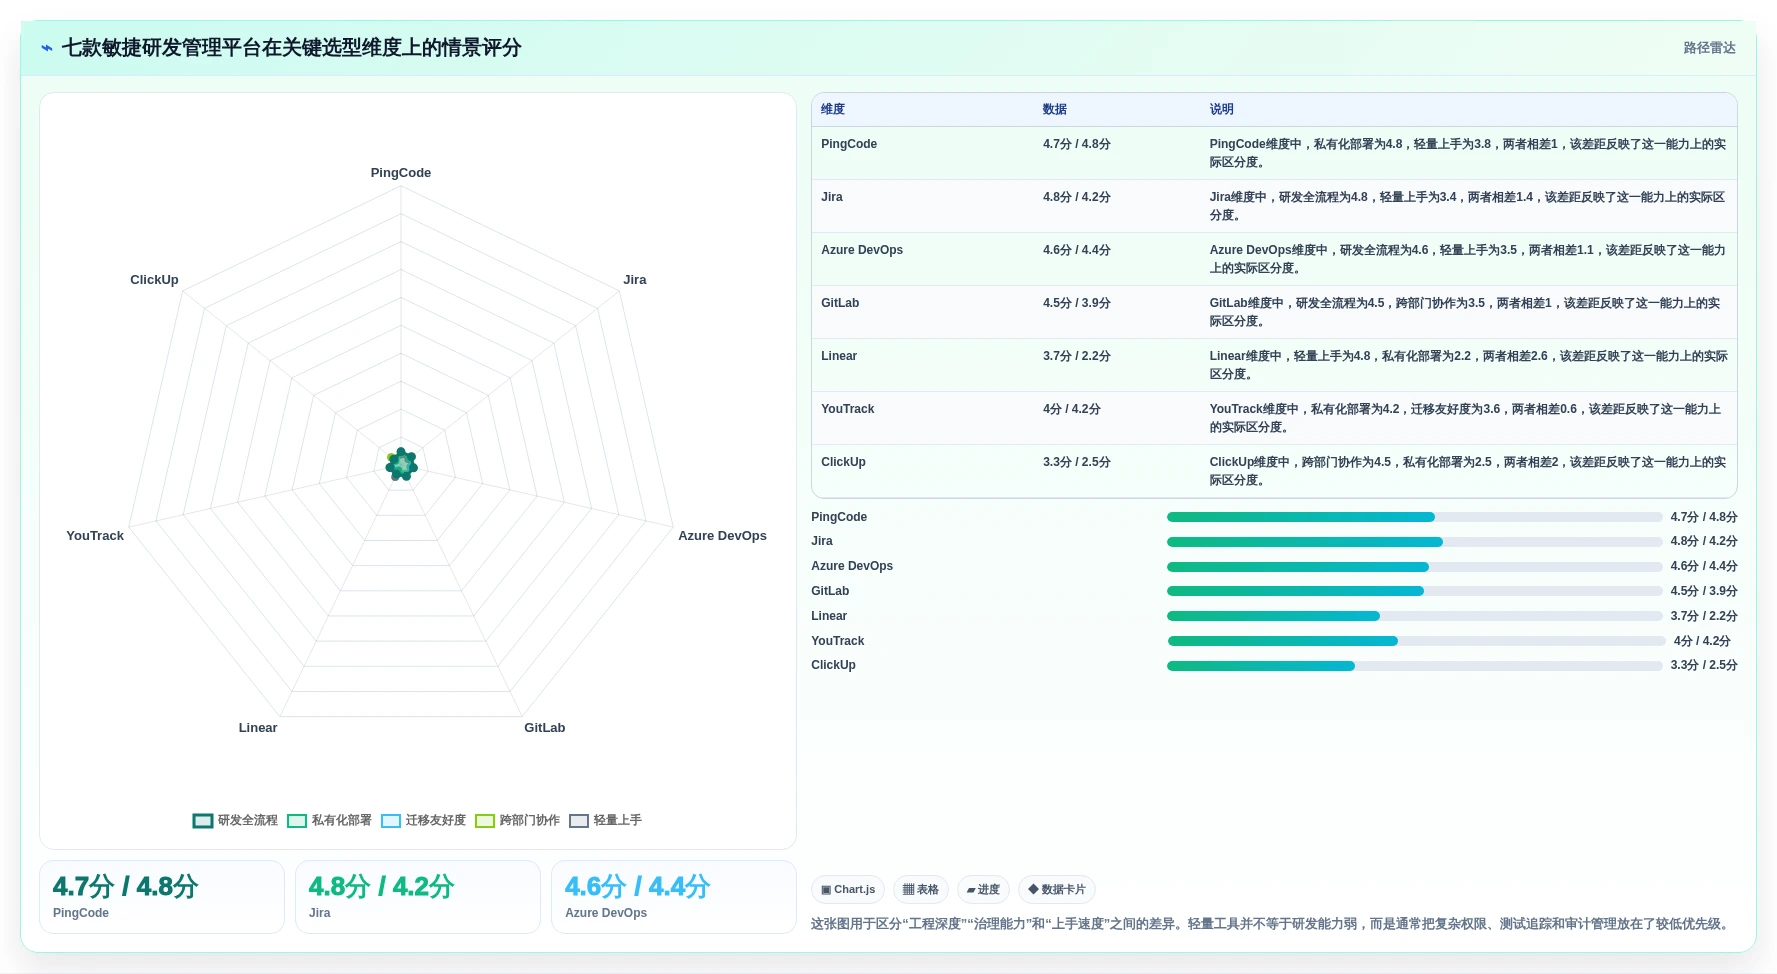Click the 维度 column header
Viewport: 1777px width, 974px height.
(x=833, y=109)
